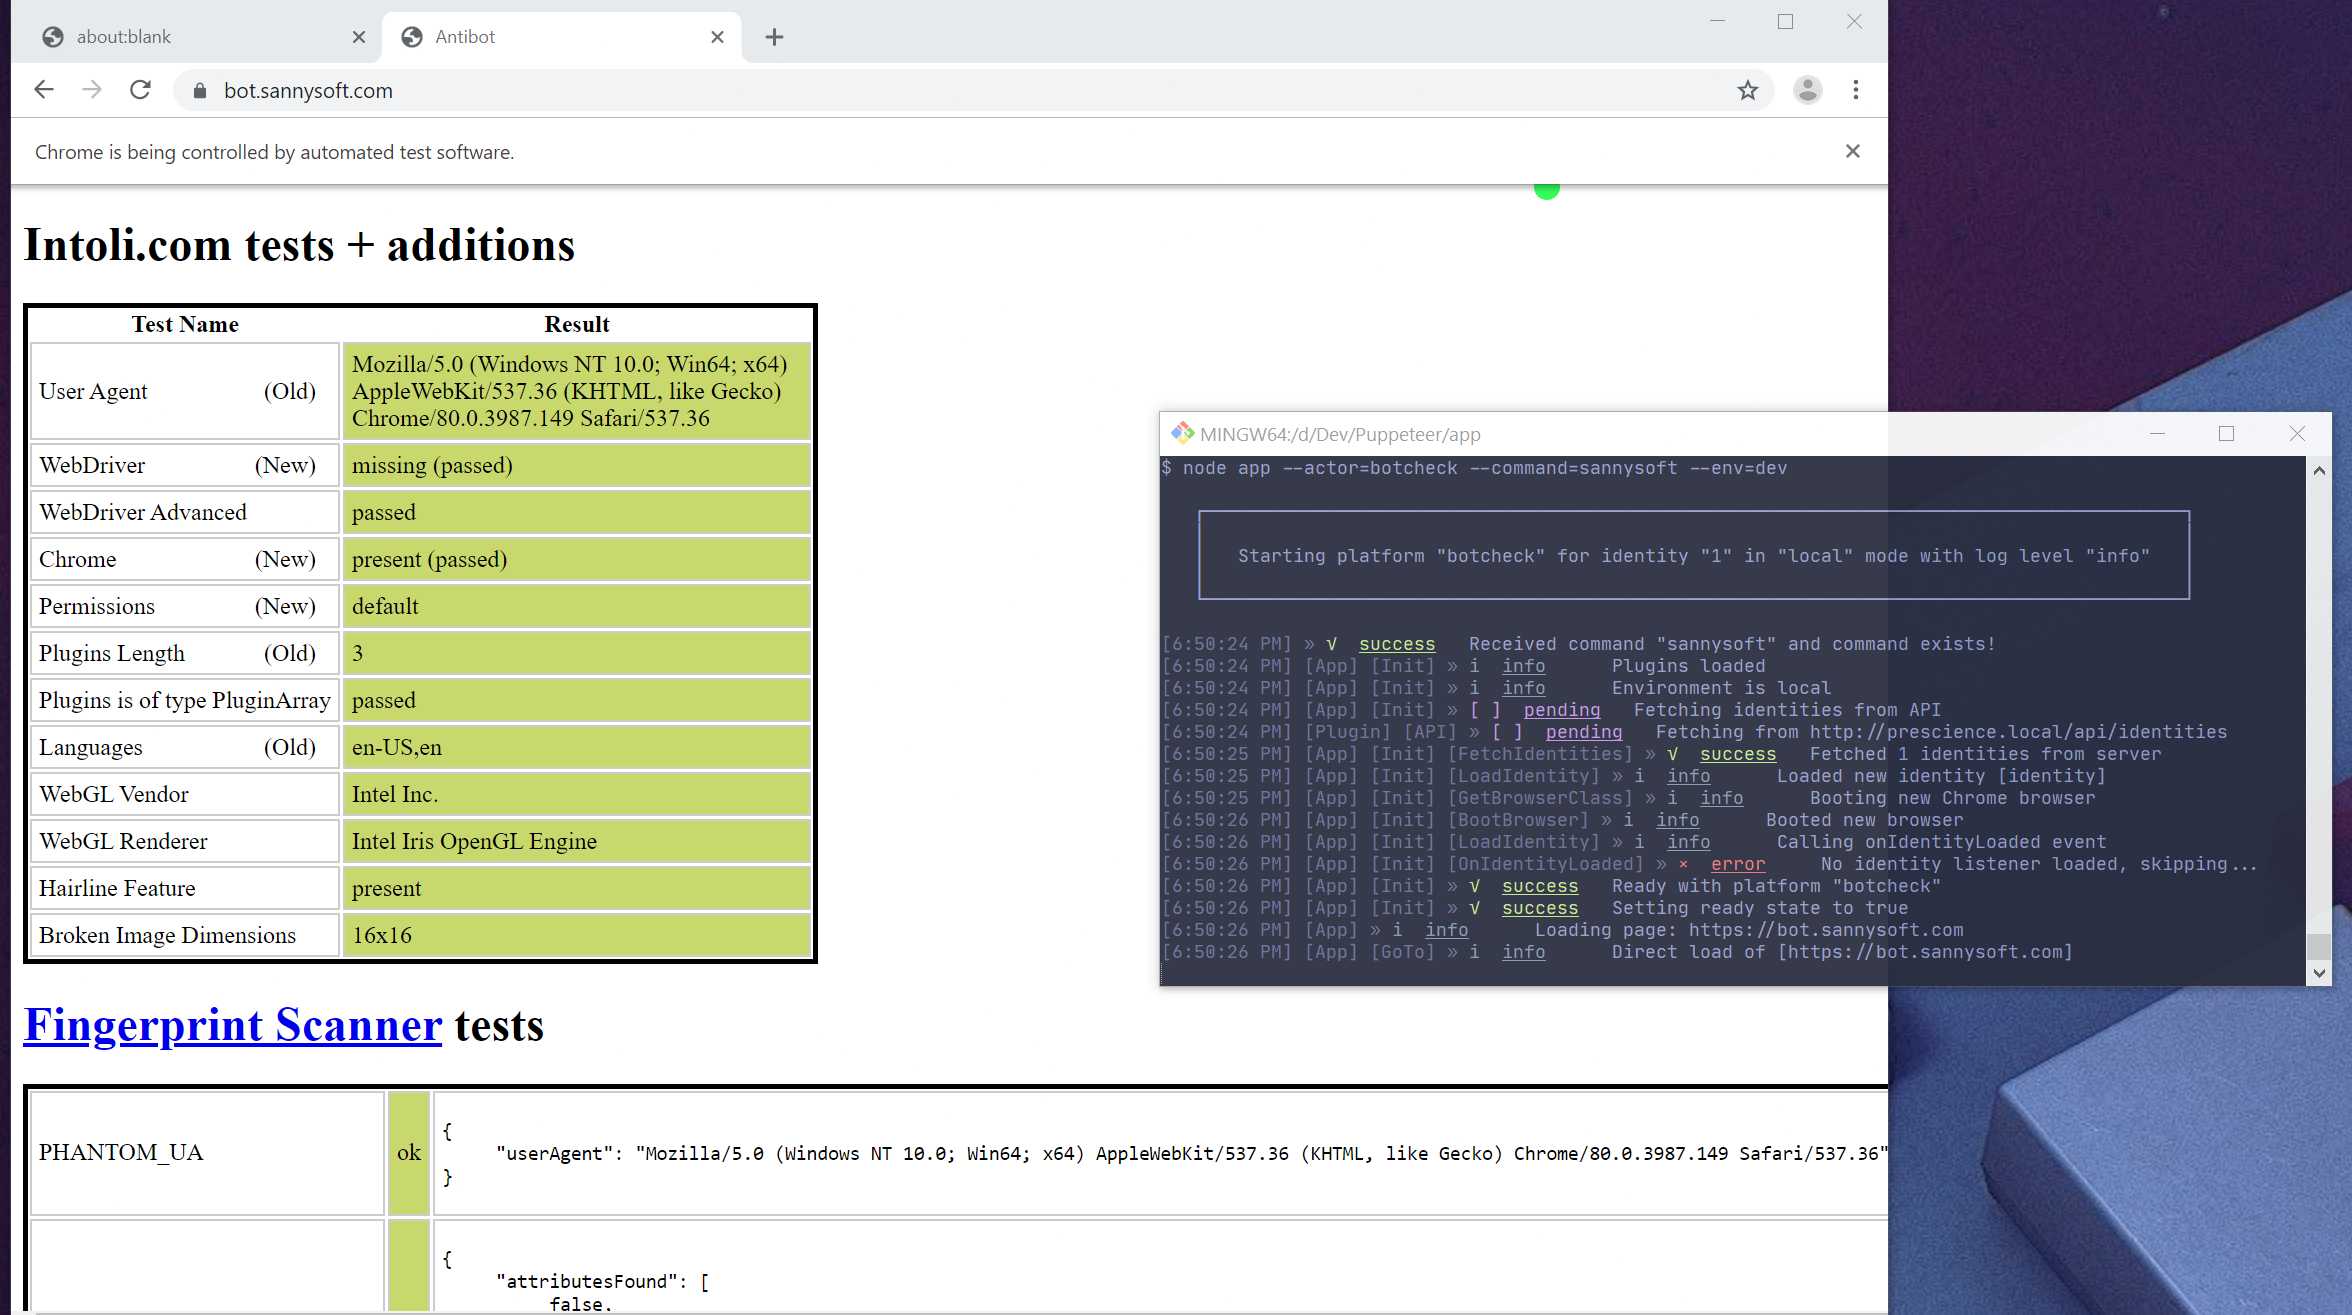The image size is (2352, 1315).
Task: Click the 'ok' status next to PHANTOM_UA
Action: point(409,1153)
